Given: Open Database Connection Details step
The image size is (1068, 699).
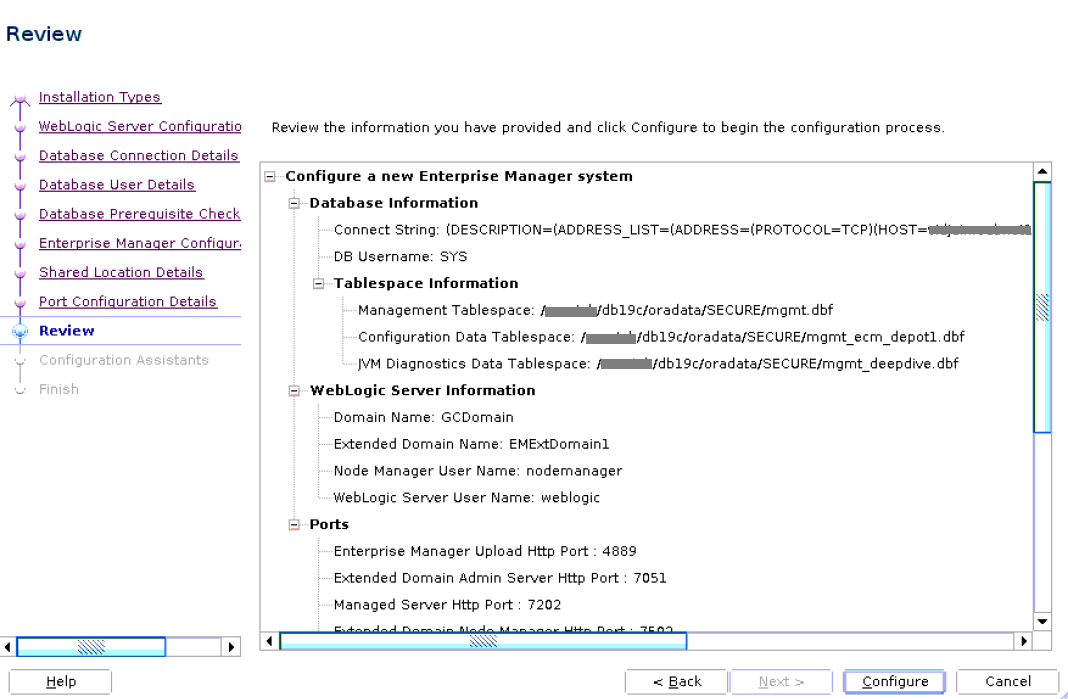Looking at the screenshot, I should click(x=138, y=155).
